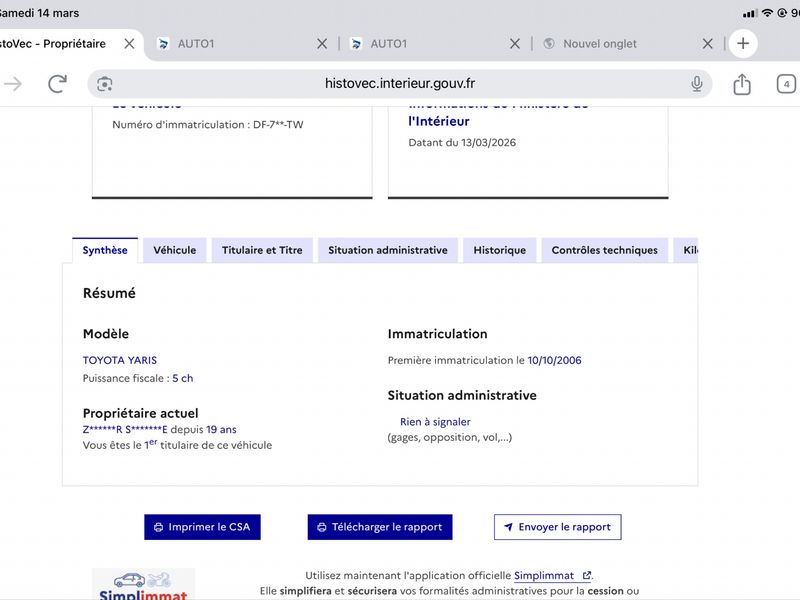Open the share sheet icon

coord(742,84)
